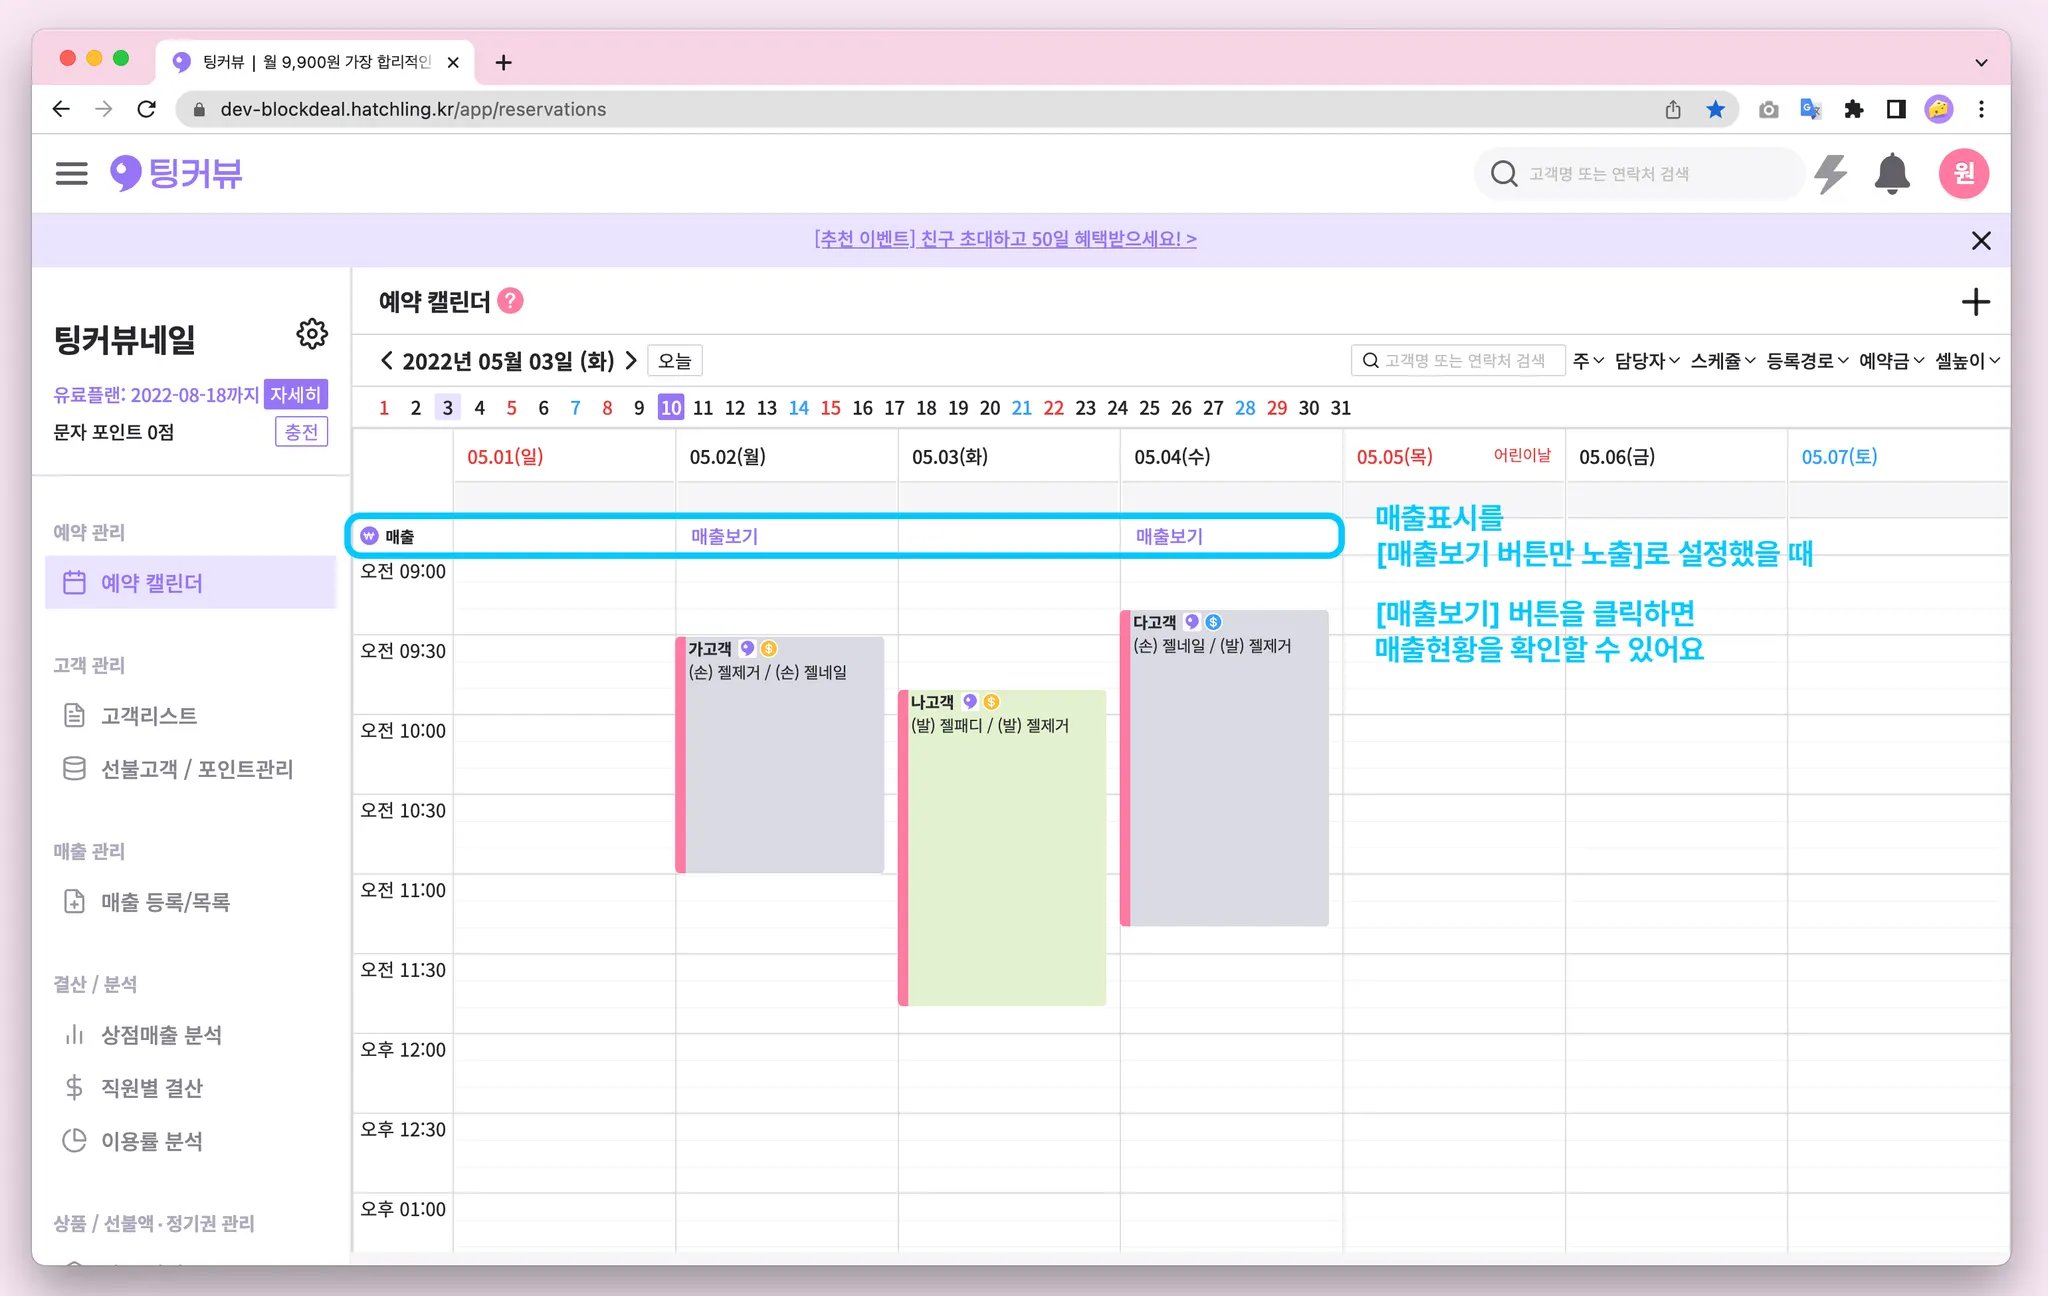The height and width of the screenshot is (1296, 2048).
Task: Expand the 등록경로 dropdown
Action: coord(1806,361)
